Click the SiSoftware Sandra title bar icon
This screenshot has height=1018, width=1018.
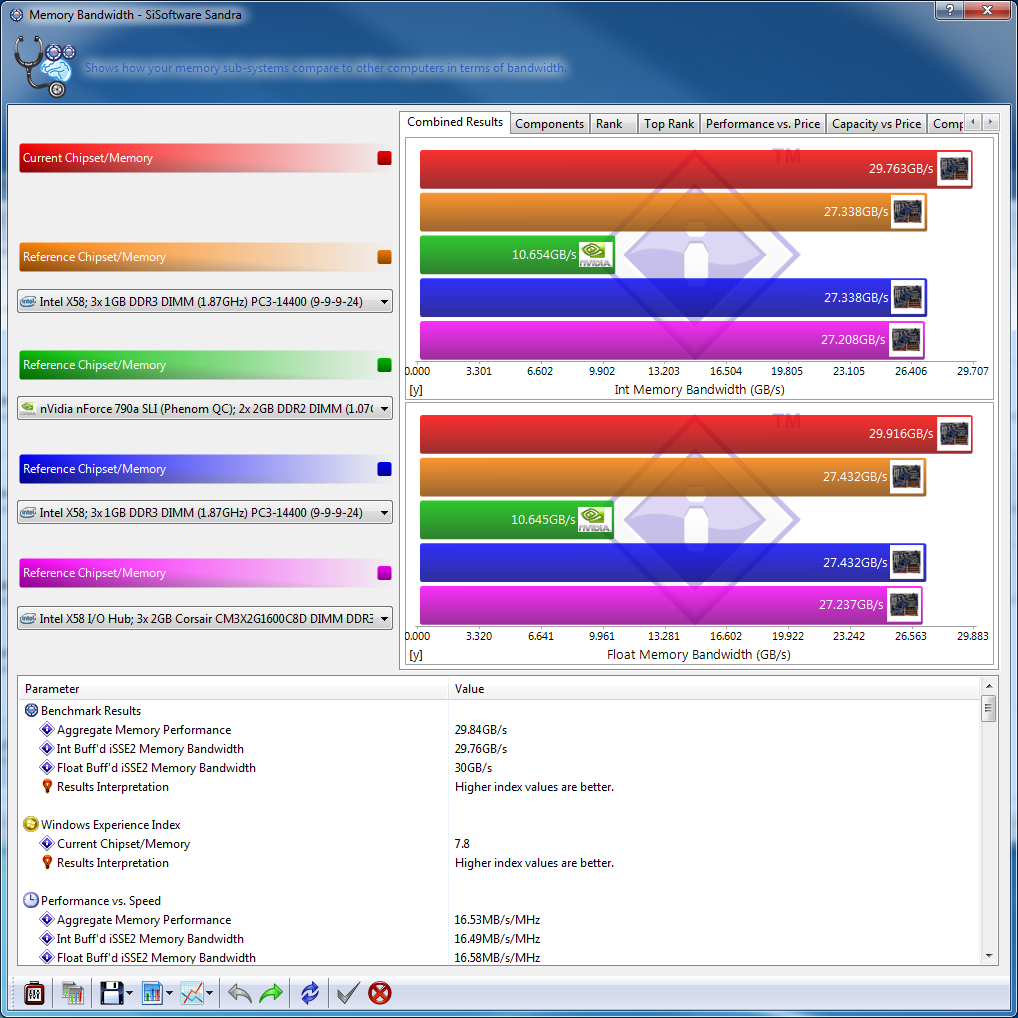coord(16,14)
